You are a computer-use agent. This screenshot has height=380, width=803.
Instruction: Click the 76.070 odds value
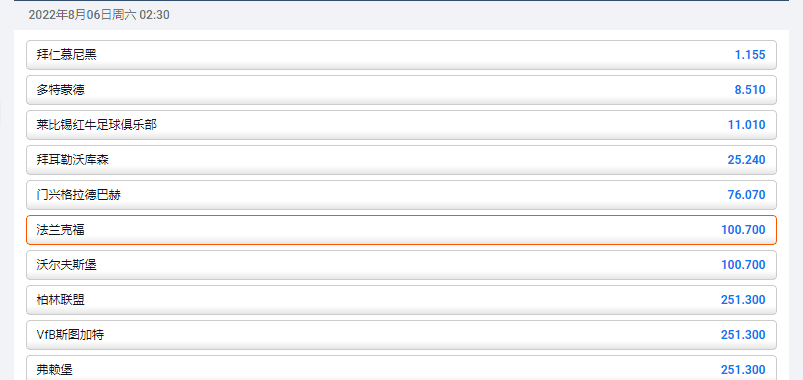(747, 195)
